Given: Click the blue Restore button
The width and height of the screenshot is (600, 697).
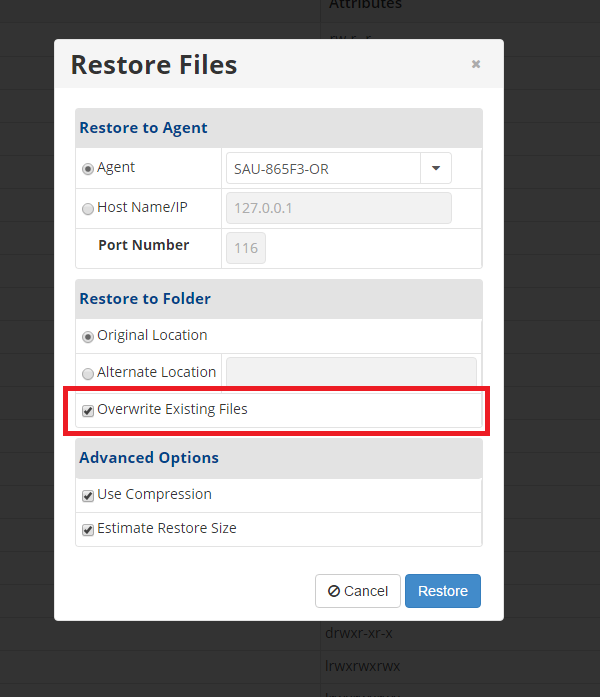Looking at the screenshot, I should coord(442,591).
